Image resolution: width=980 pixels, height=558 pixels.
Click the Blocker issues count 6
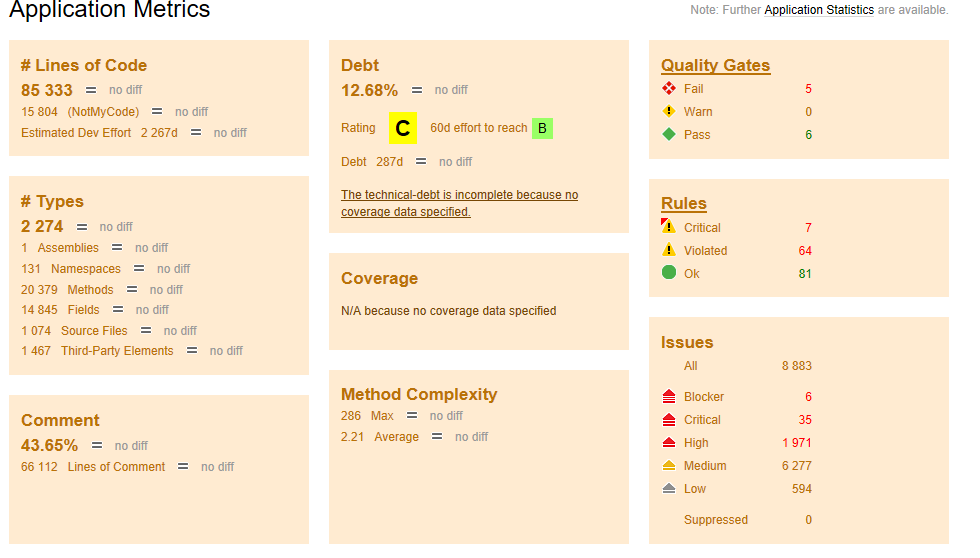808,397
